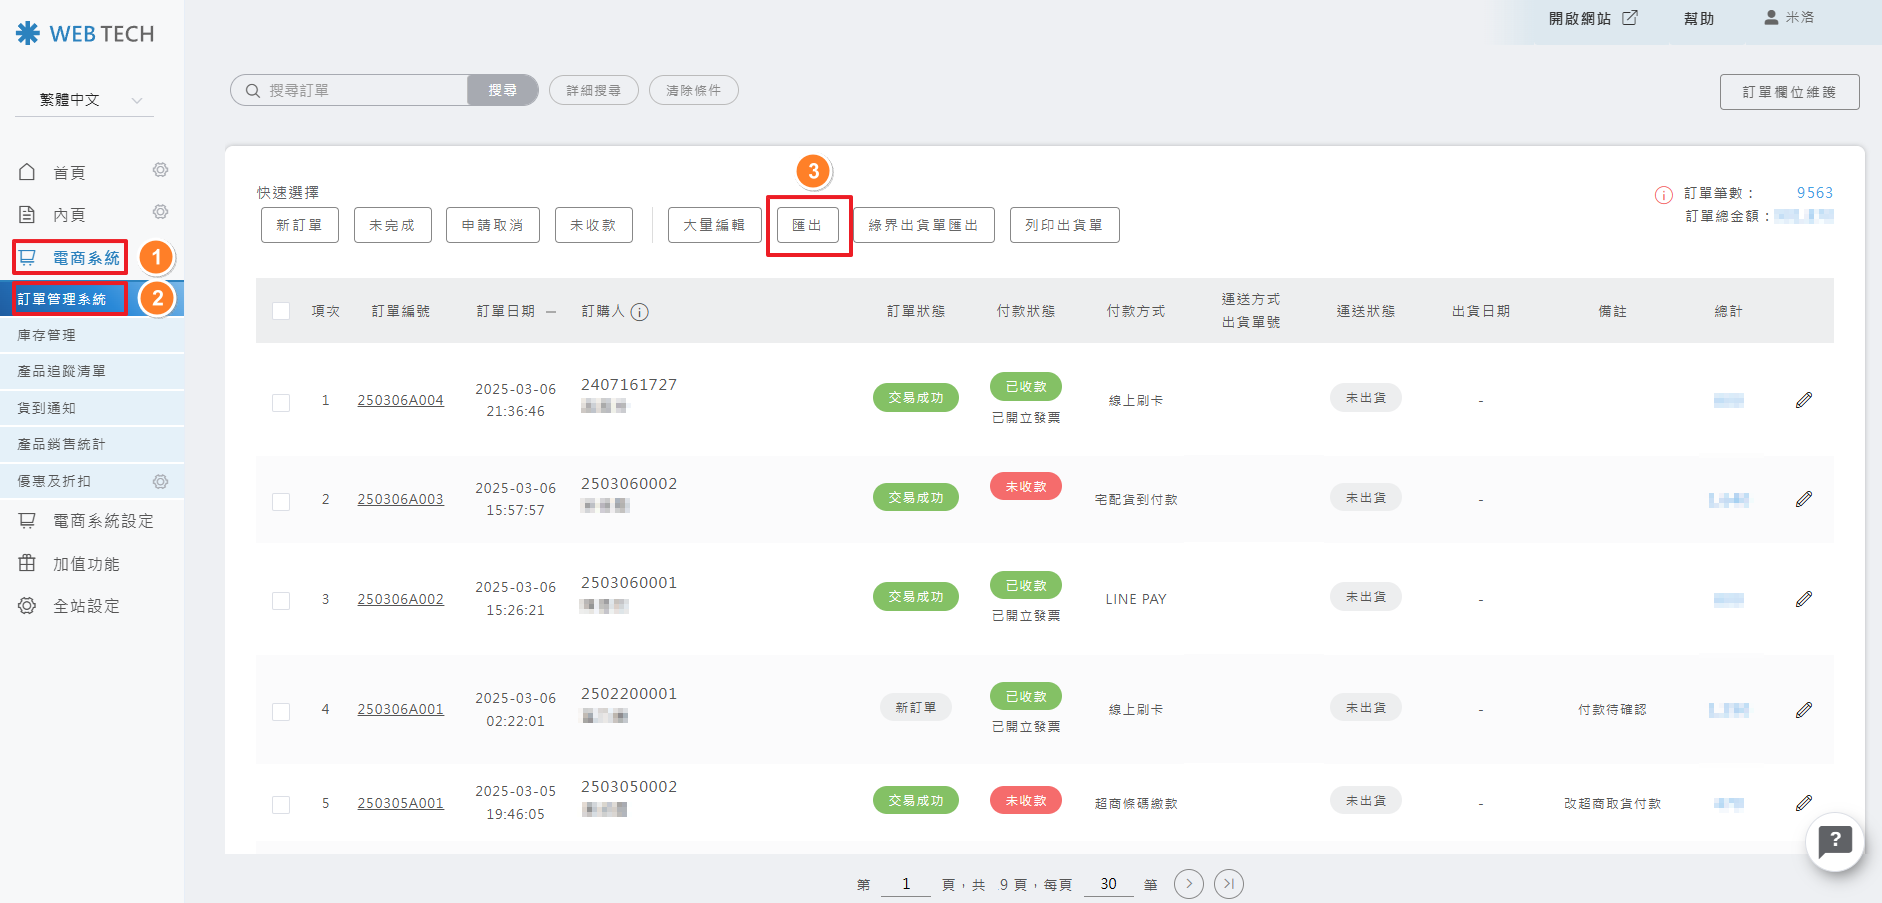Click the info icon beside 訂單筆數
Image resolution: width=1882 pixels, height=903 pixels.
(x=1663, y=195)
